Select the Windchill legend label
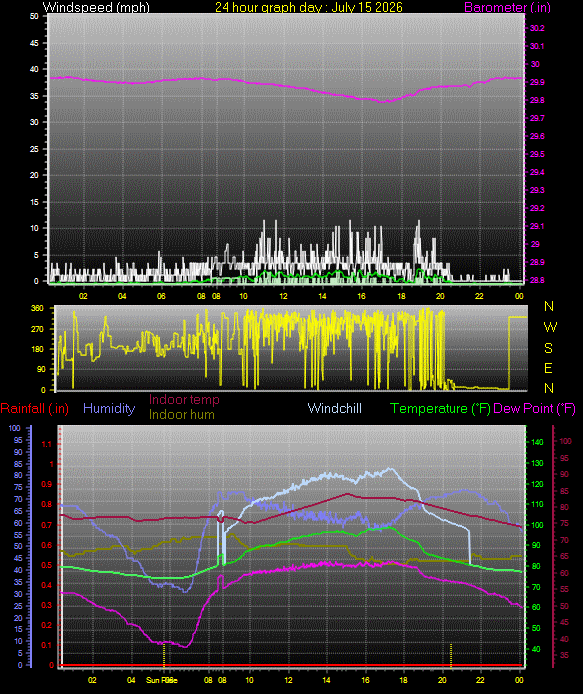The image size is (583, 694). pyautogui.click(x=335, y=408)
